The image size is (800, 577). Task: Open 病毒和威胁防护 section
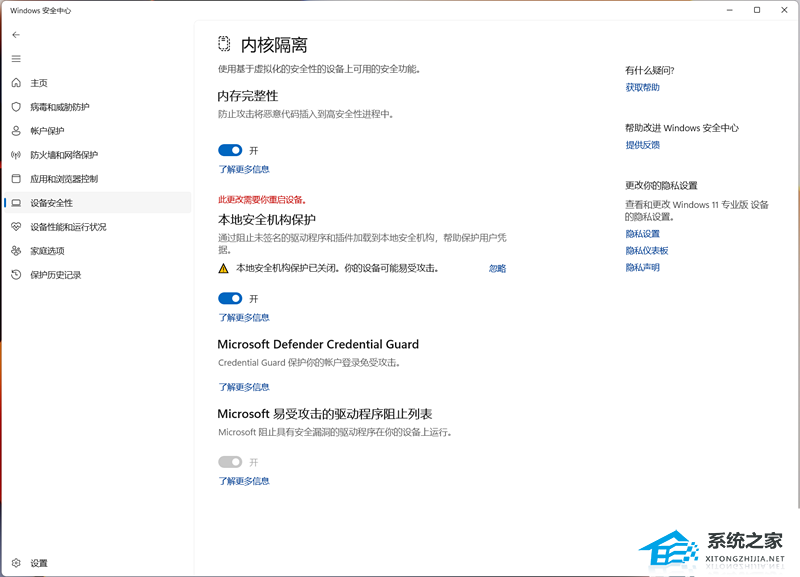point(60,107)
